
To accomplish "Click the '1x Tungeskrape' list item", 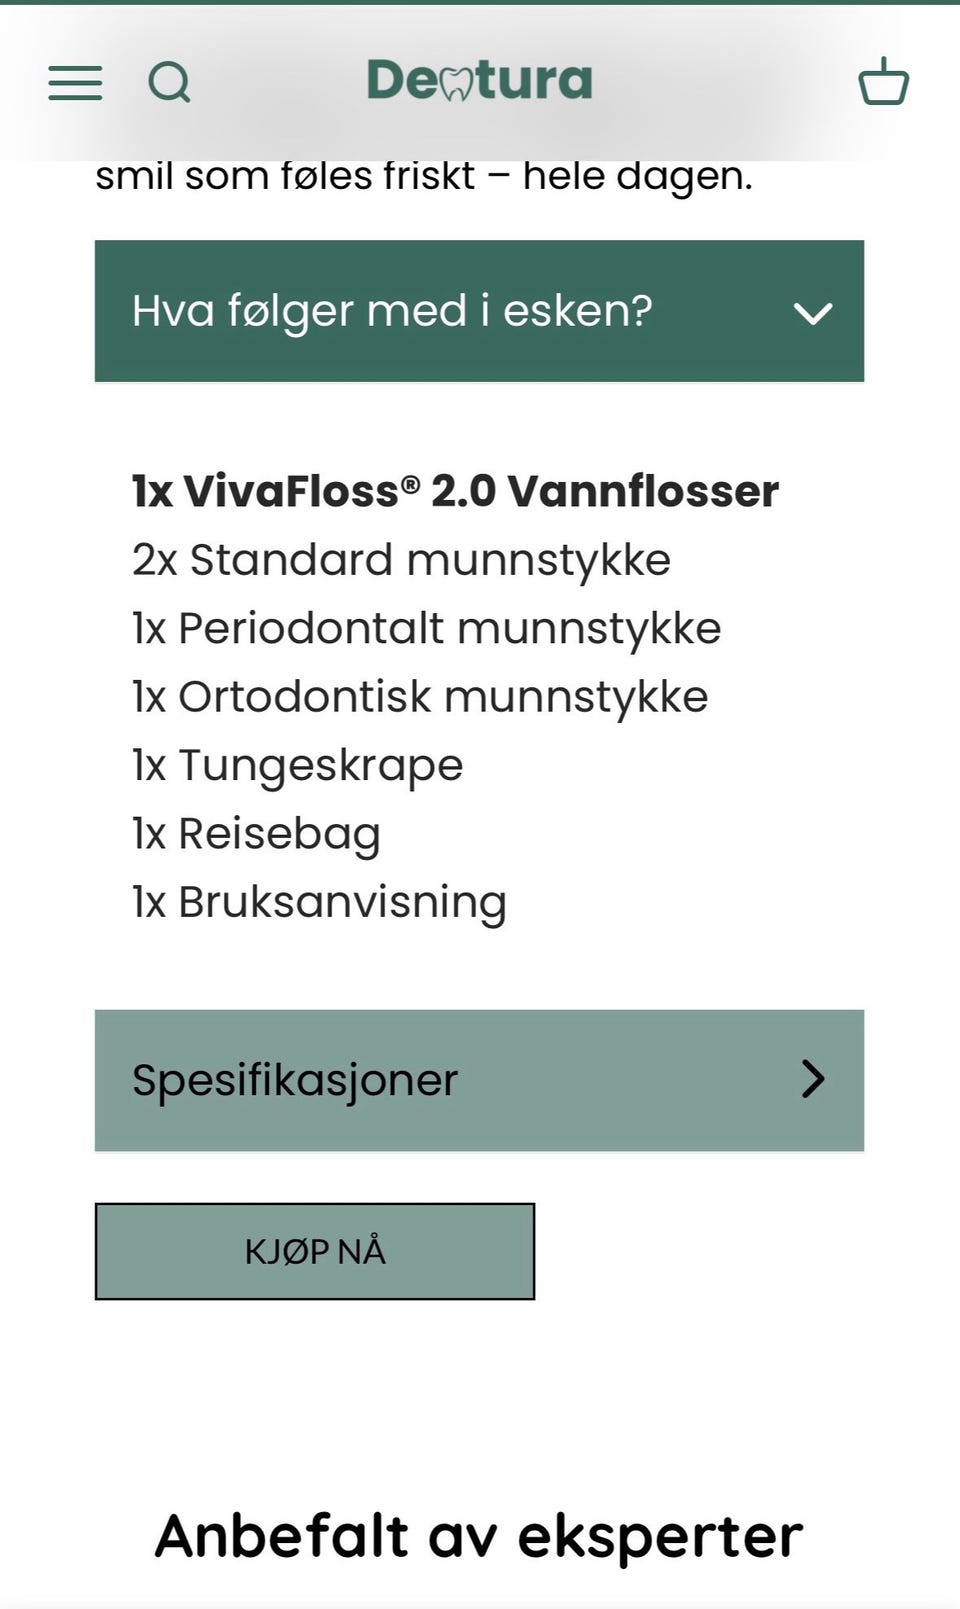I will coord(298,766).
